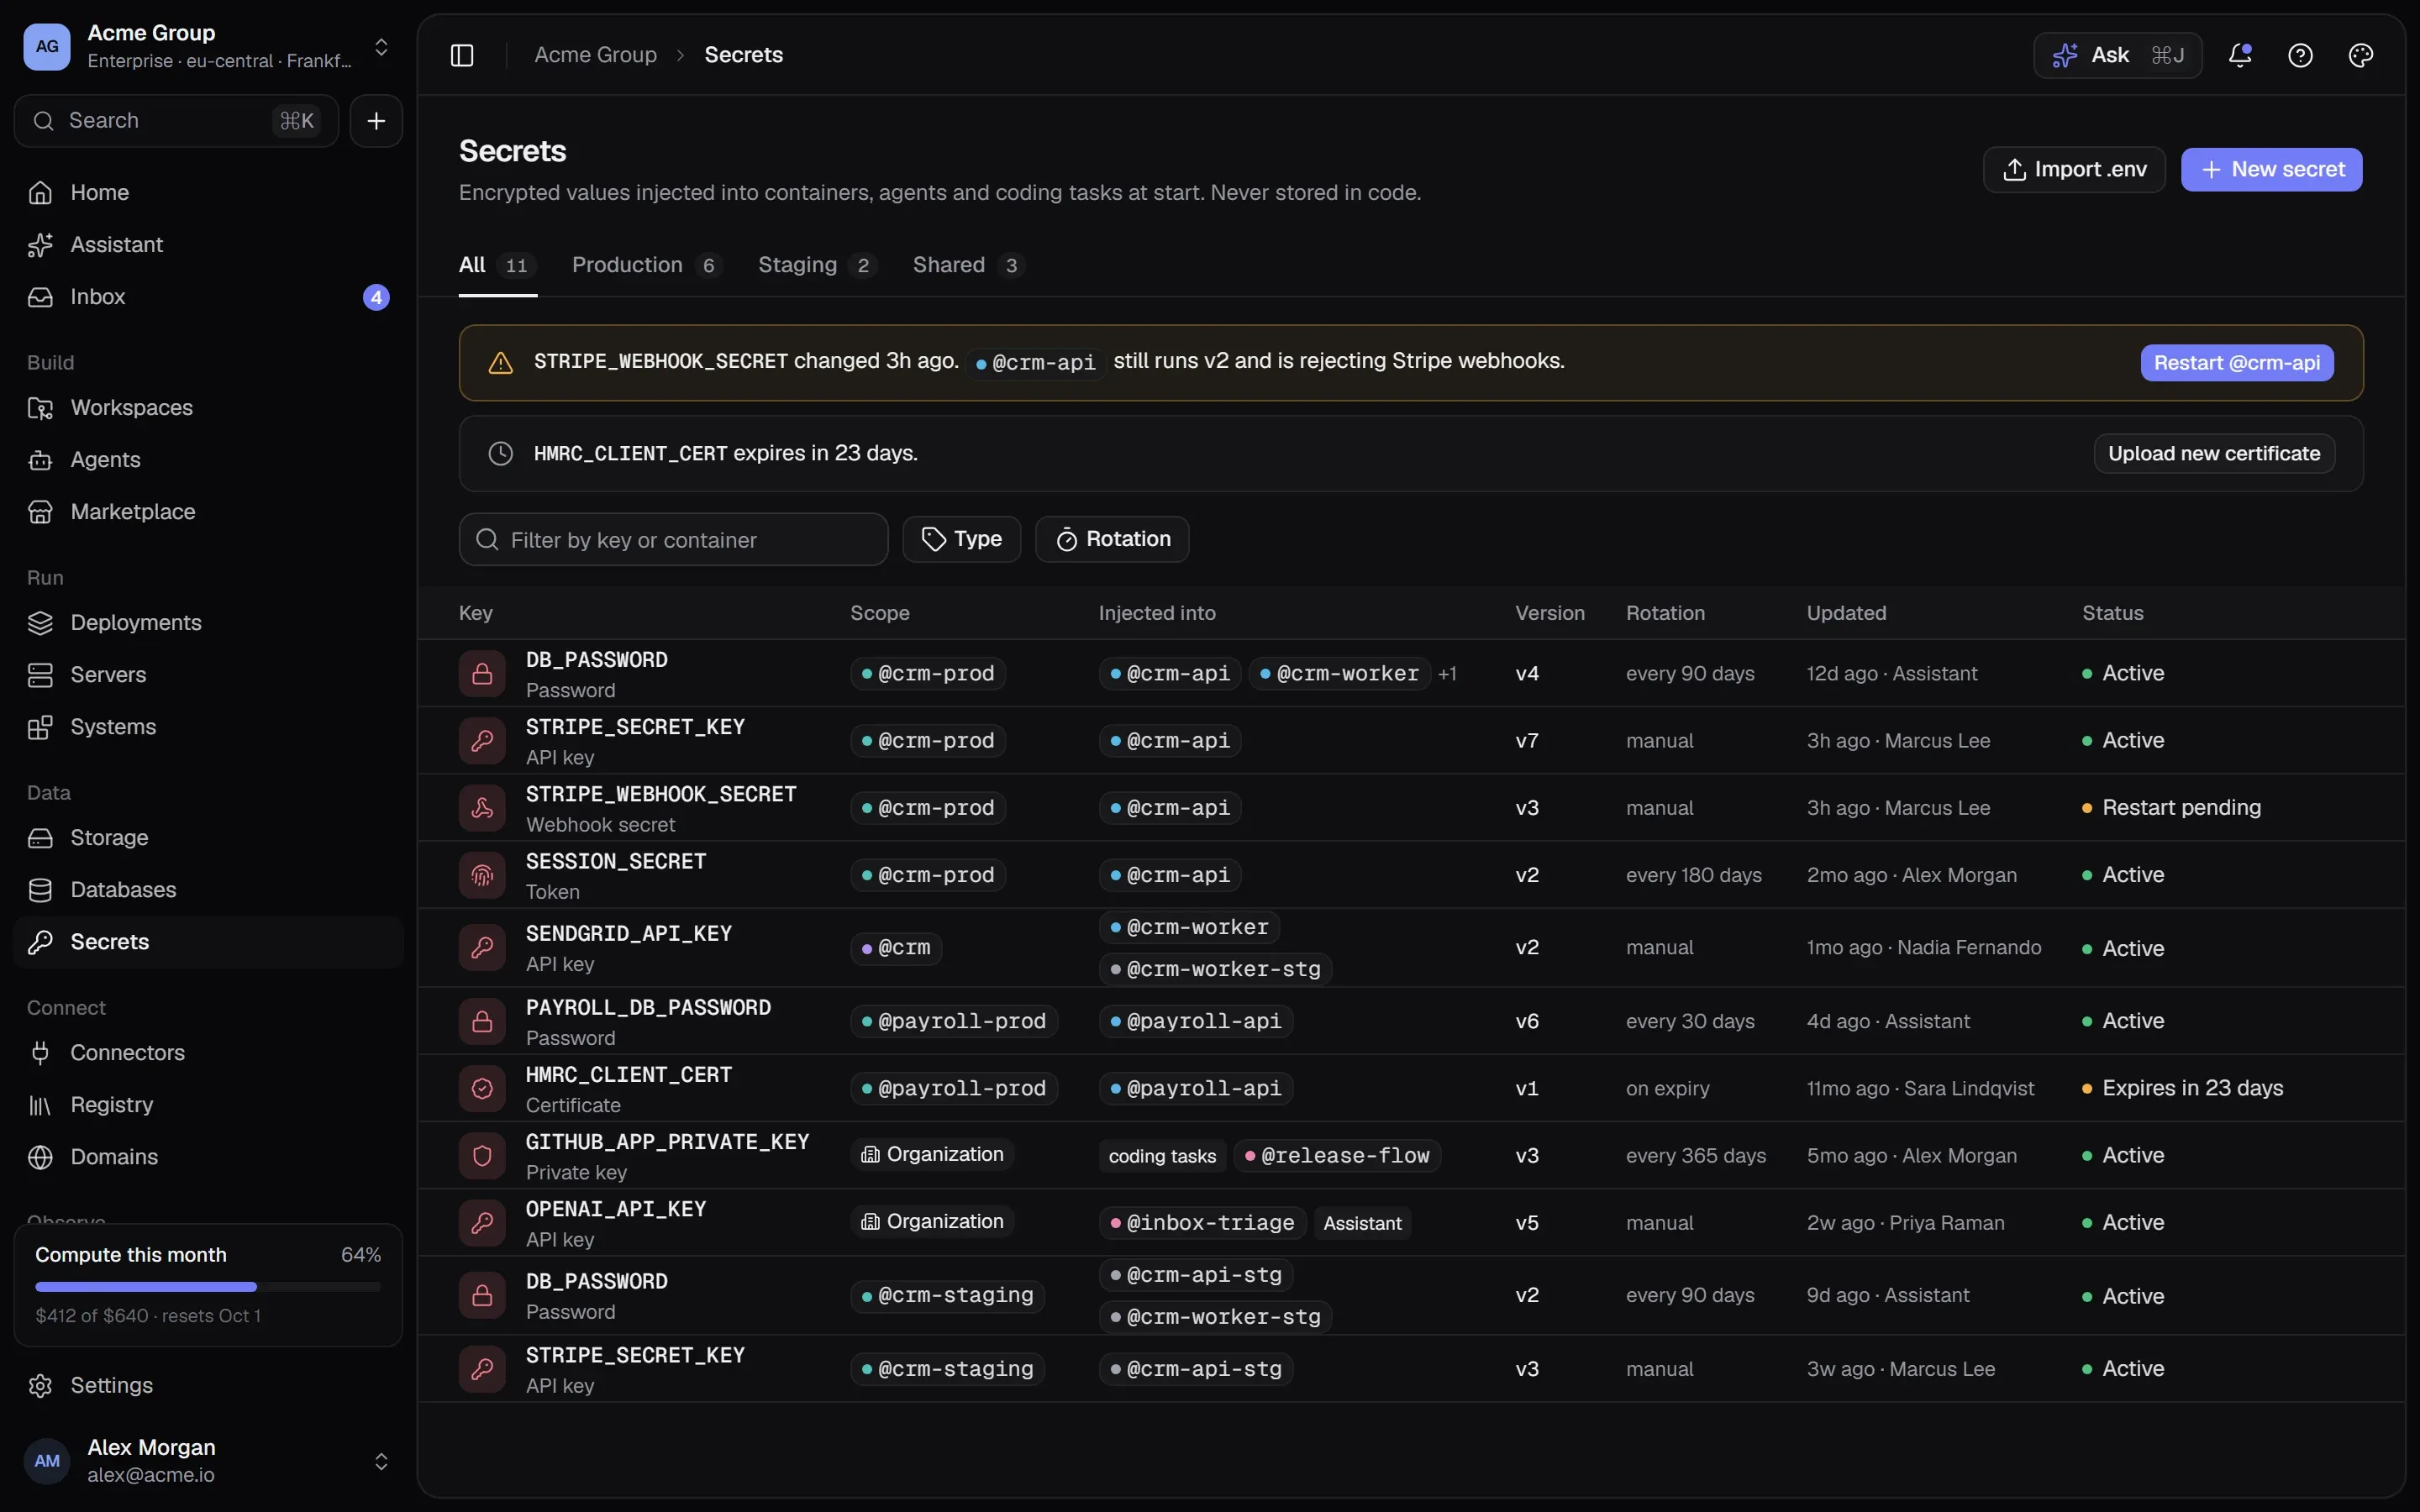
Task: Click the clock icon in HMRC expiry notice
Action: pyautogui.click(x=500, y=453)
